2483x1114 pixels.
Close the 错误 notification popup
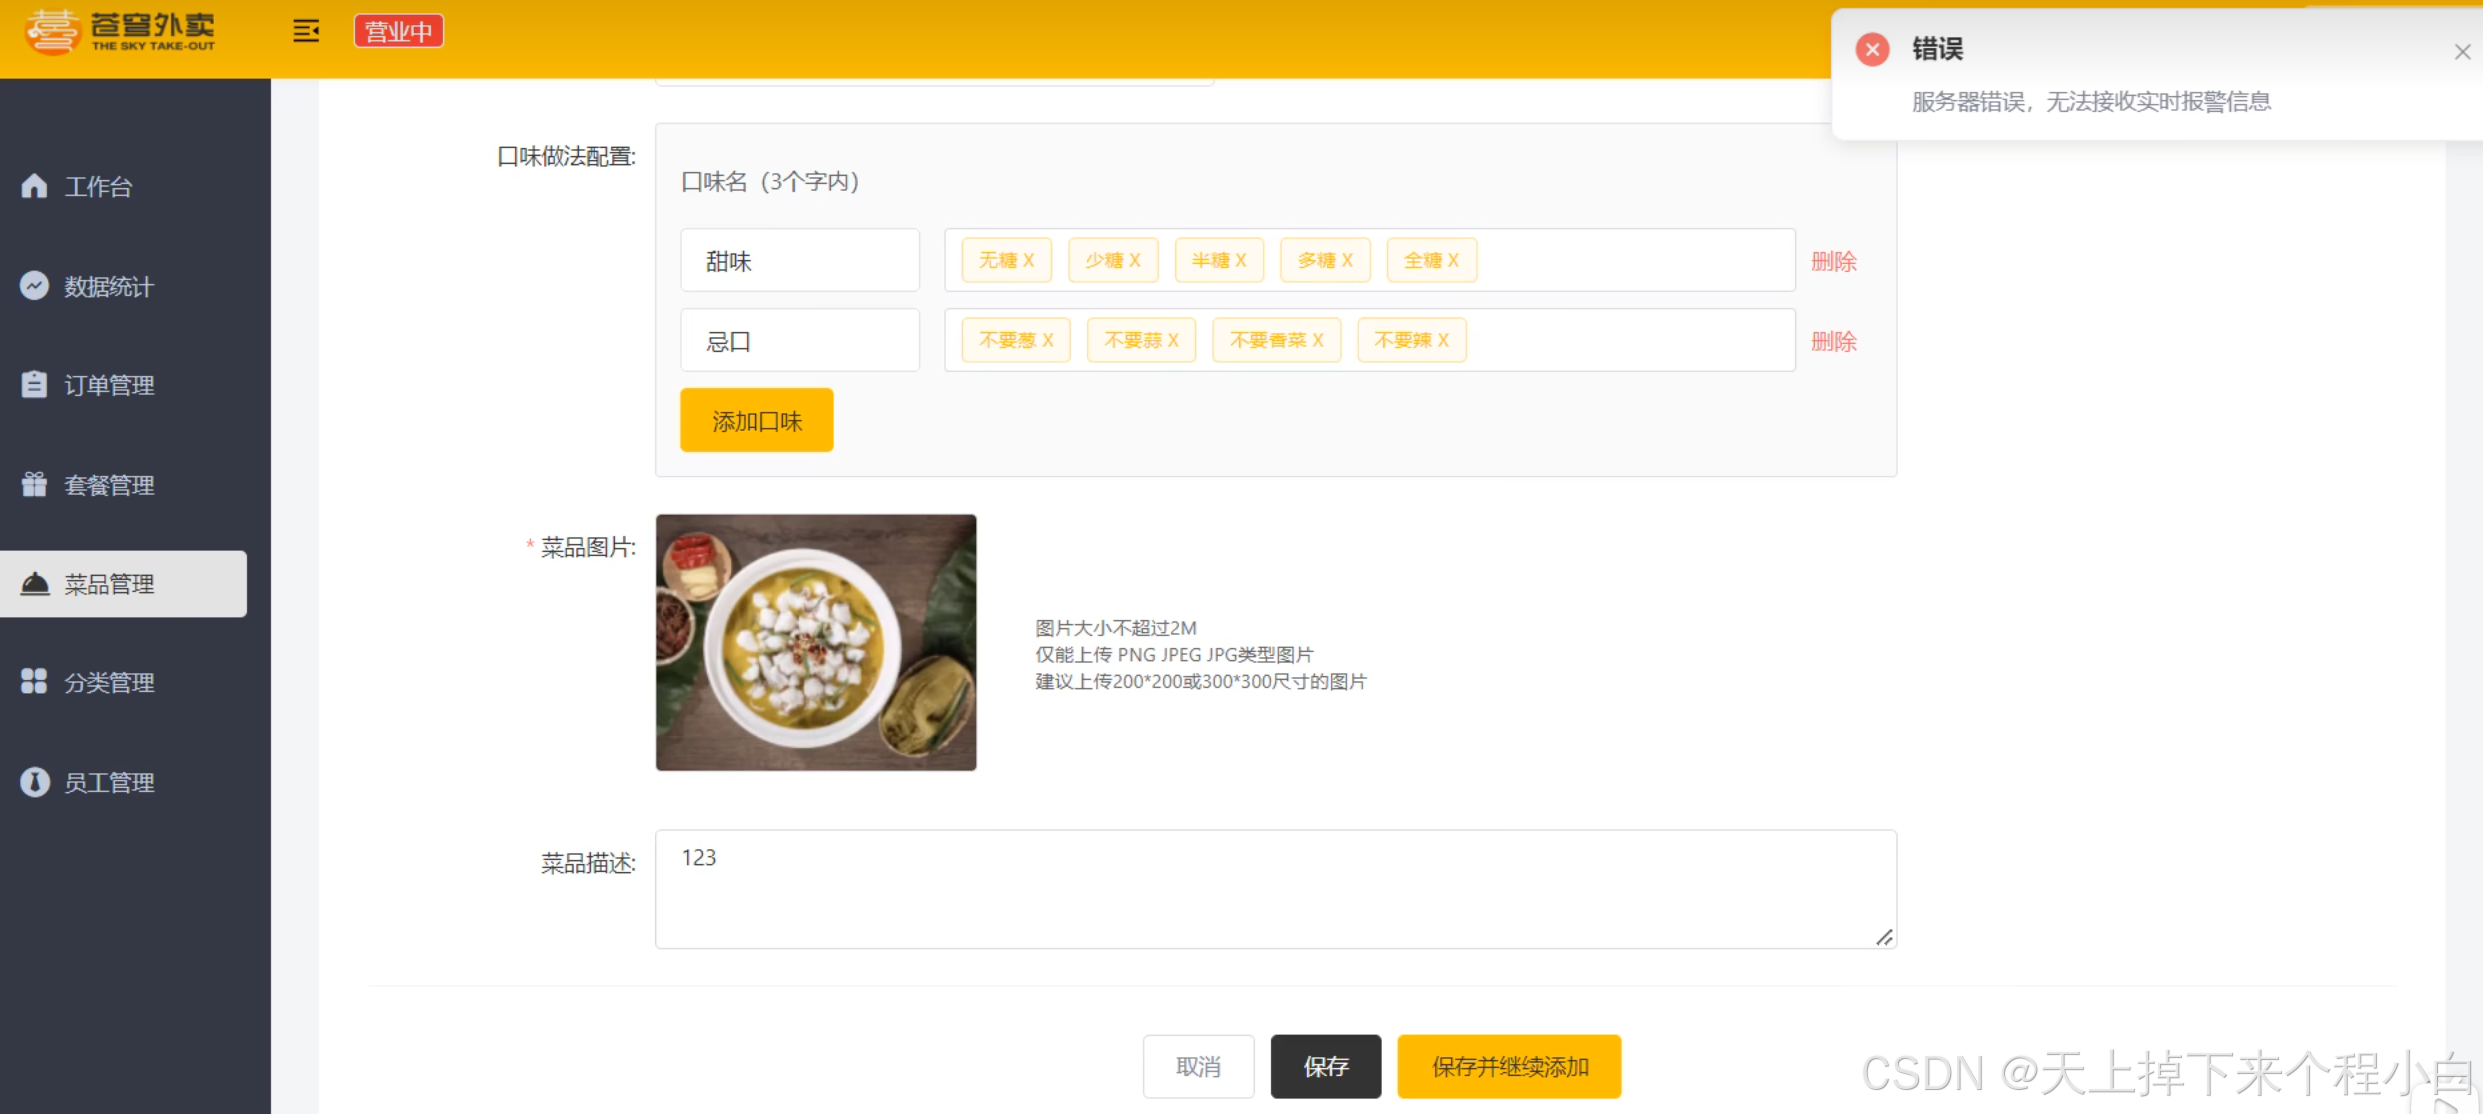2461,52
